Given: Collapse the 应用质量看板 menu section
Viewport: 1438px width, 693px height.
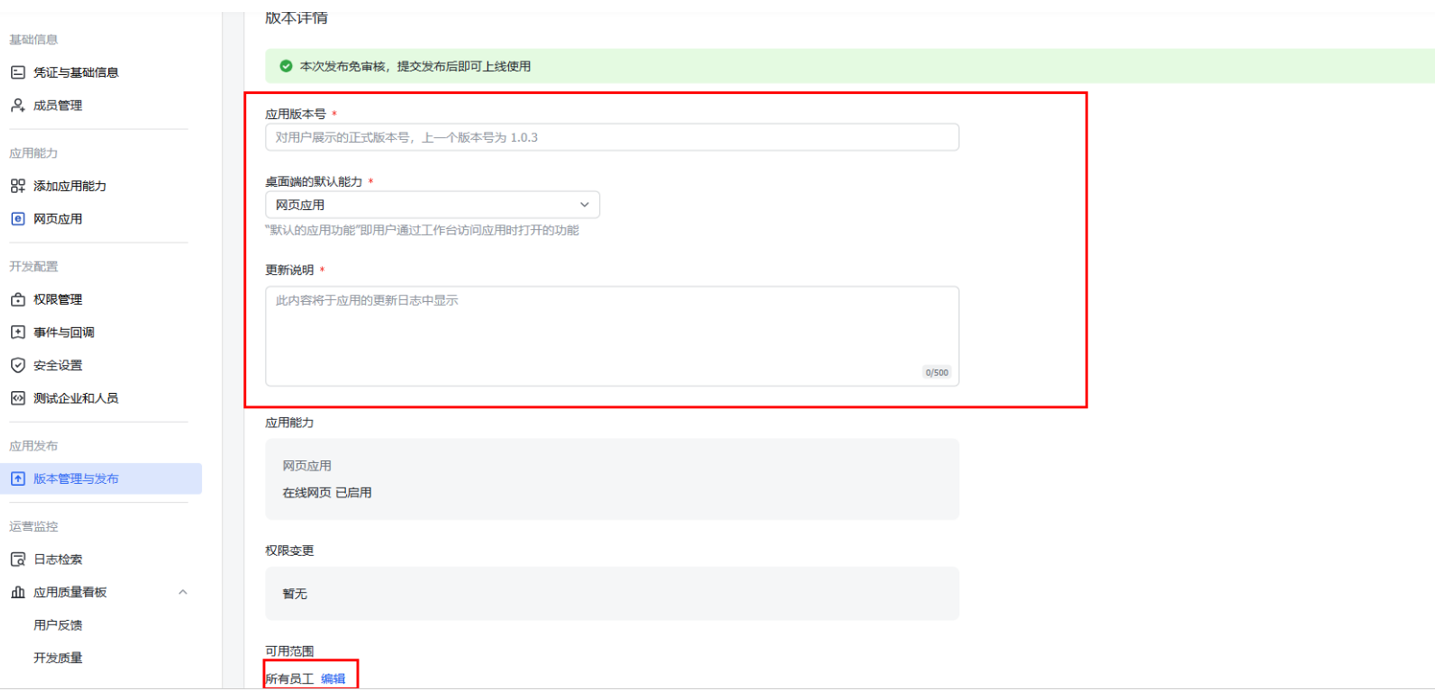Looking at the screenshot, I should [182, 592].
